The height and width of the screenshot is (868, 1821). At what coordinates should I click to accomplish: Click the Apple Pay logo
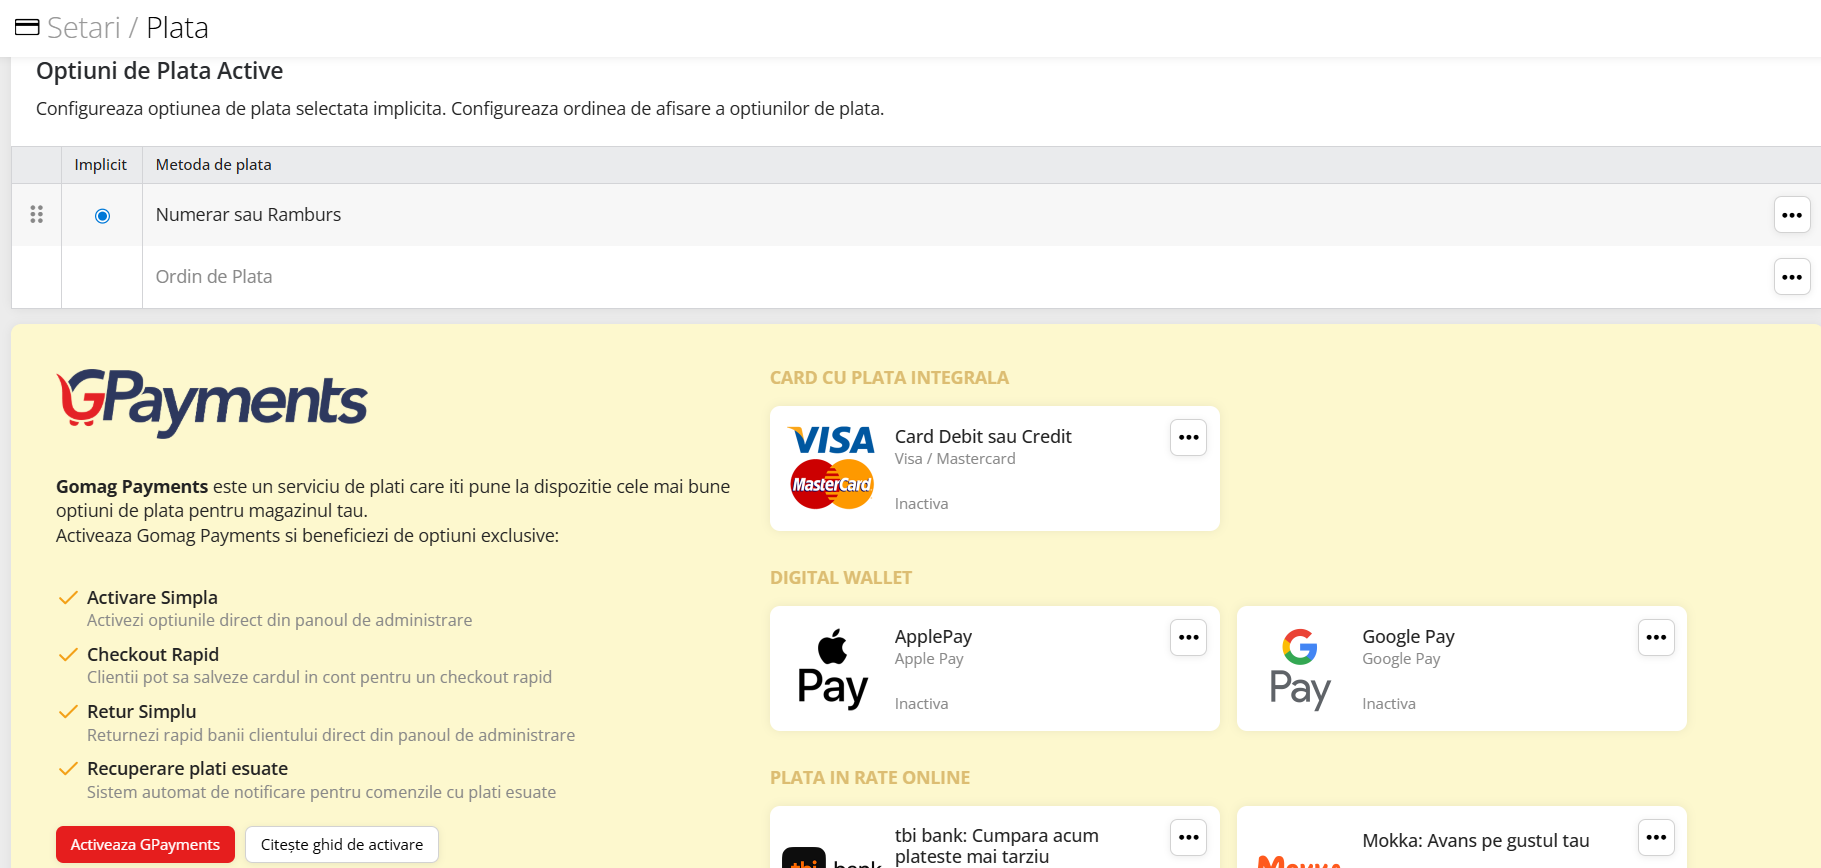(x=832, y=669)
